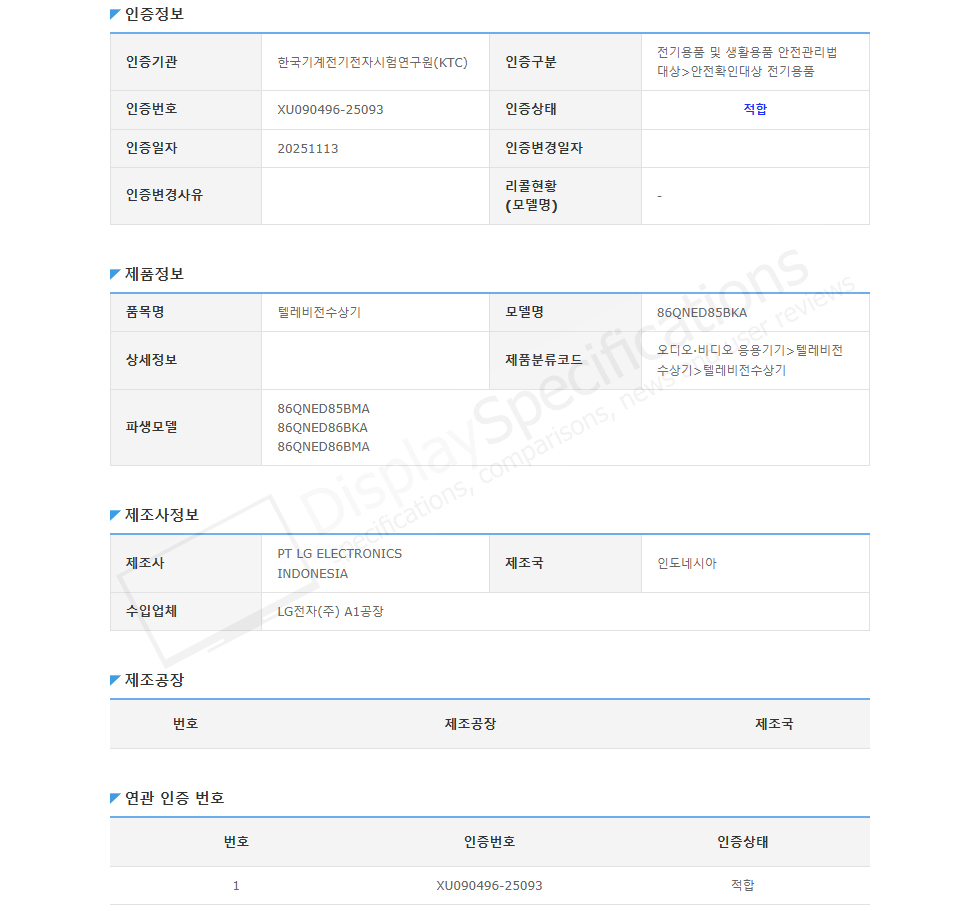
Task: Click the blue marker beside 제조사정보 heading
Action: click(x=115, y=515)
